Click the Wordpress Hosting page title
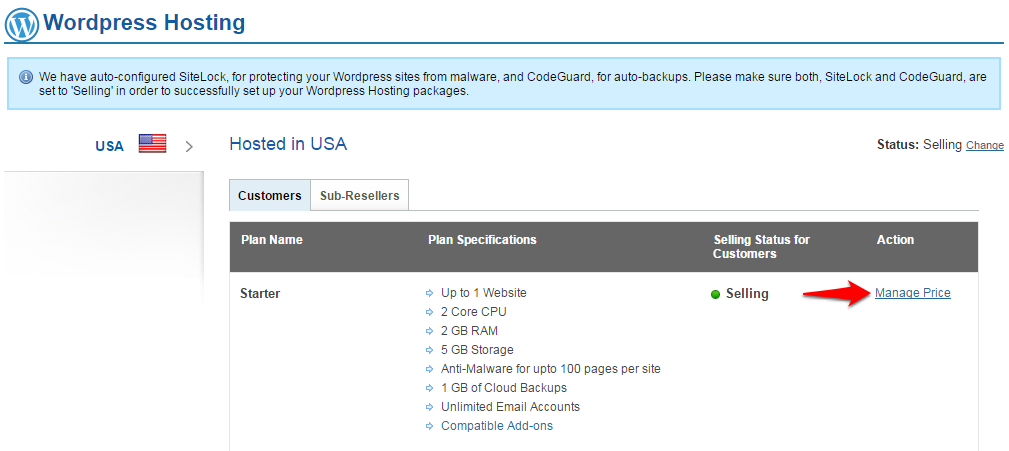This screenshot has width=1009, height=451. [x=144, y=22]
